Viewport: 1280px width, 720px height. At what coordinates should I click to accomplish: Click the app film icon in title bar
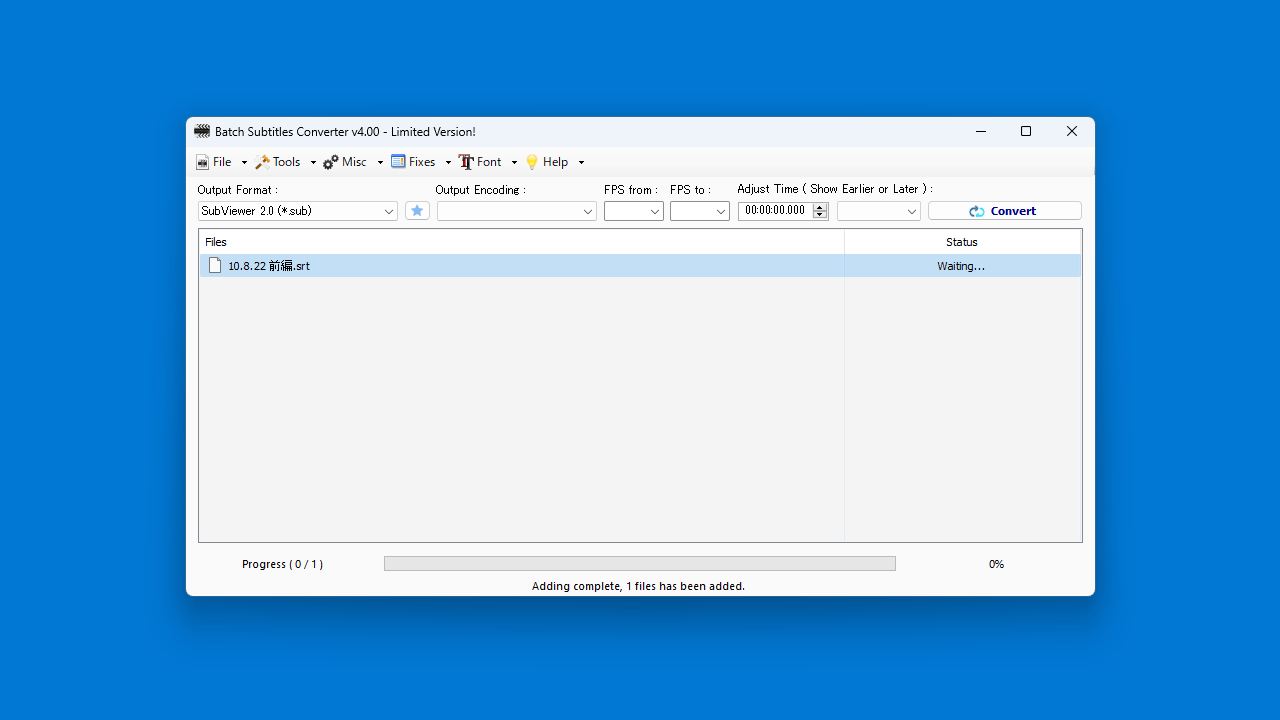[202, 132]
